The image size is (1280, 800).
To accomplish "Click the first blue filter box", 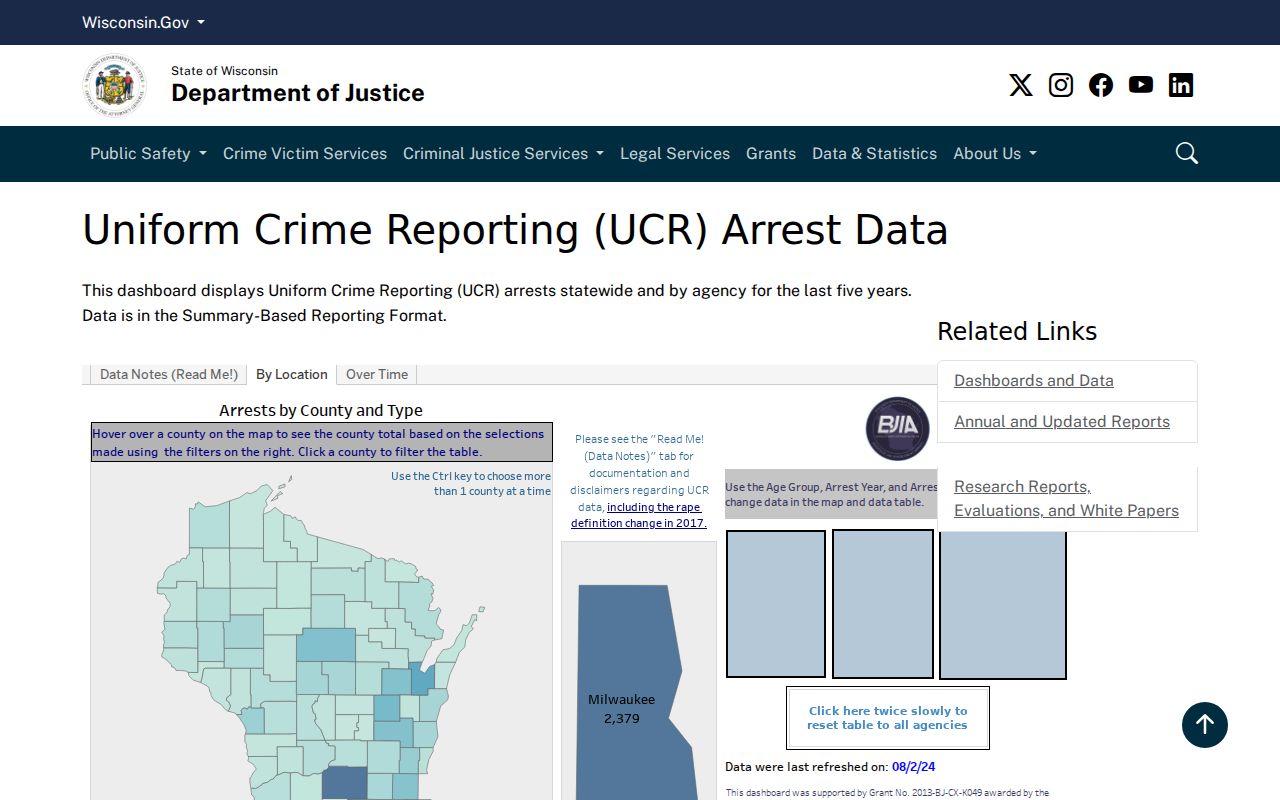I will click(x=776, y=604).
